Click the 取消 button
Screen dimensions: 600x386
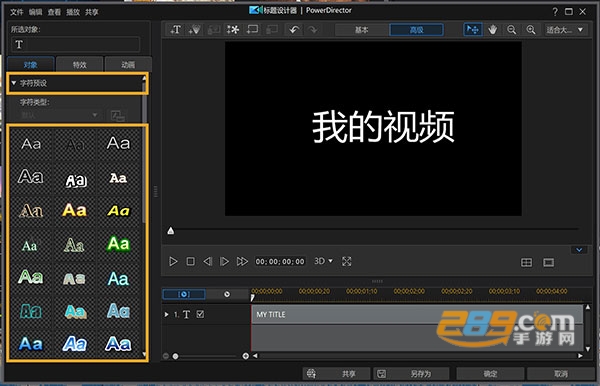(x=561, y=374)
